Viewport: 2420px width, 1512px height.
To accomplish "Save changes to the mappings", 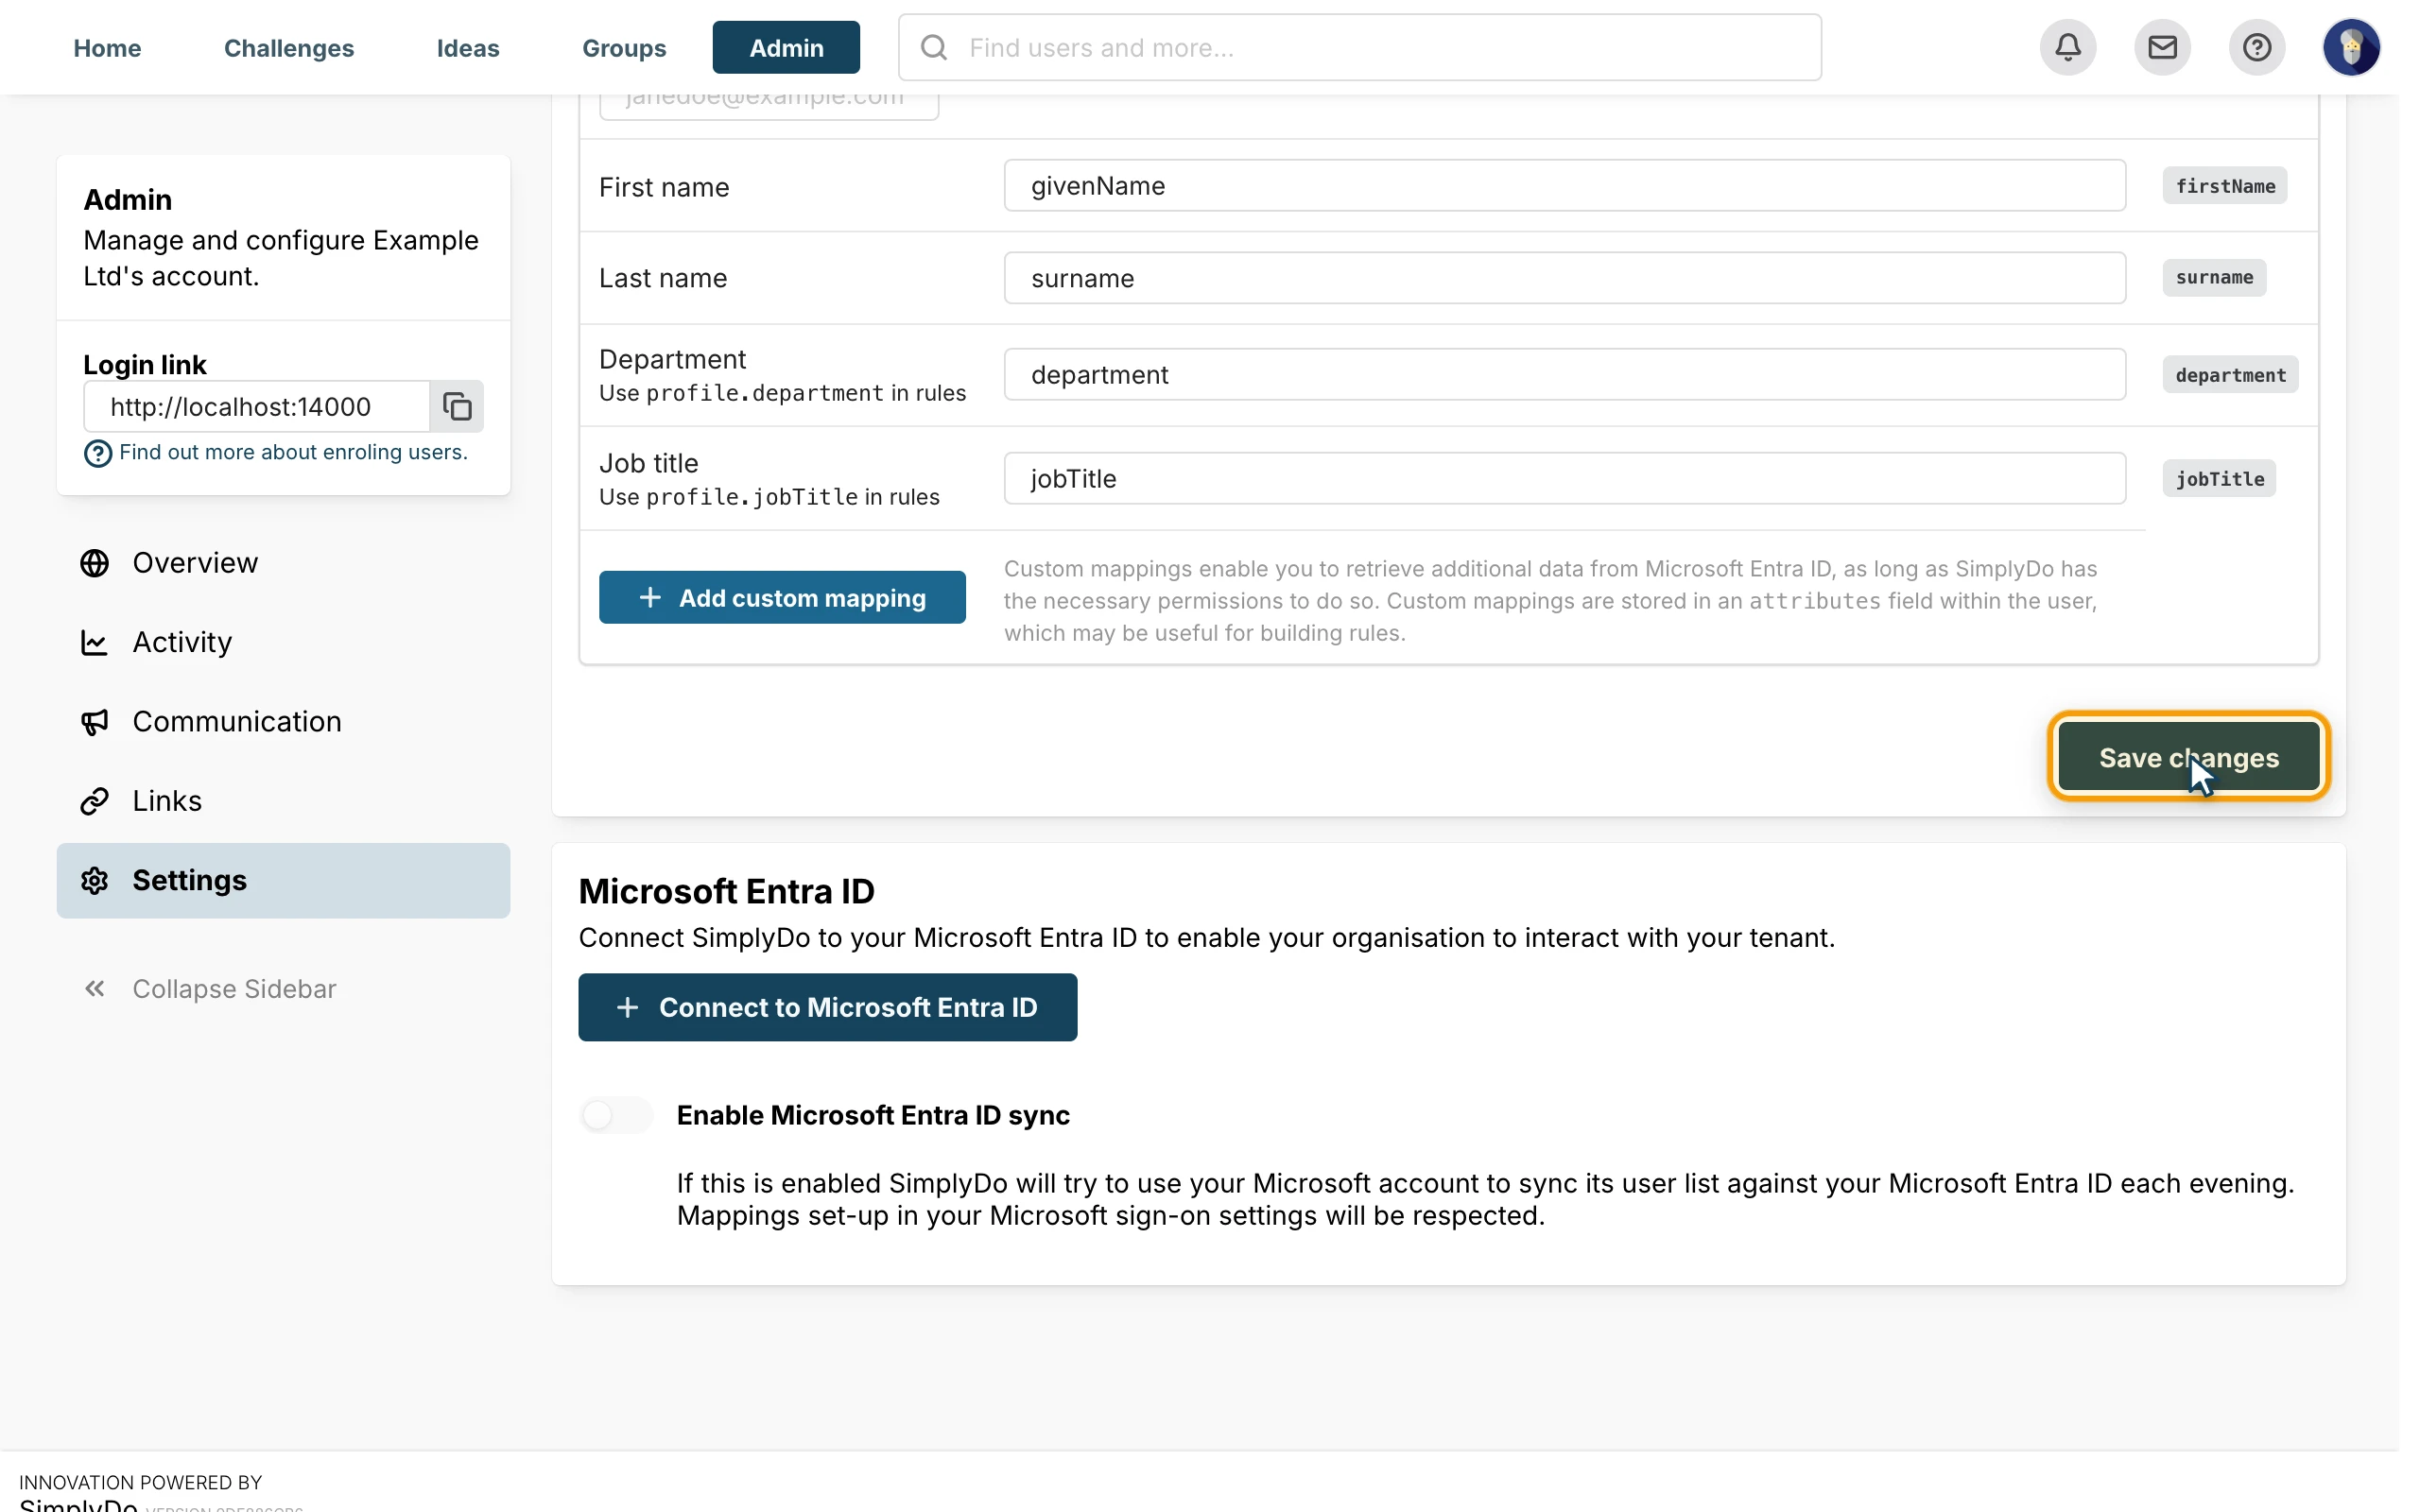I will coord(2188,757).
